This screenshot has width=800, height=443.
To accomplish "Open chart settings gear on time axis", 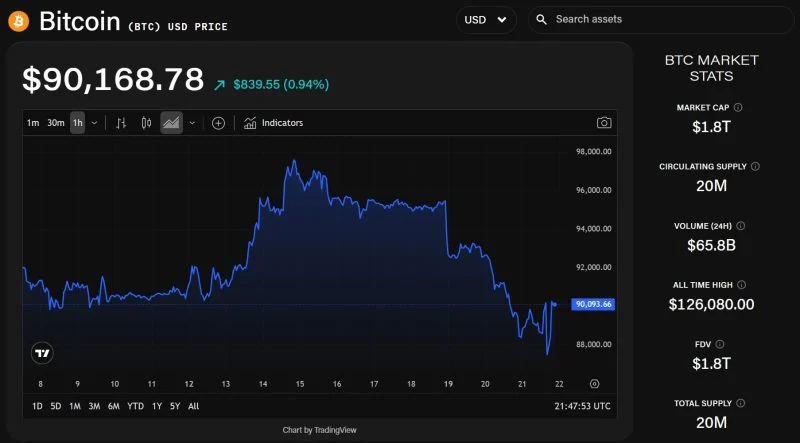I will pos(594,384).
